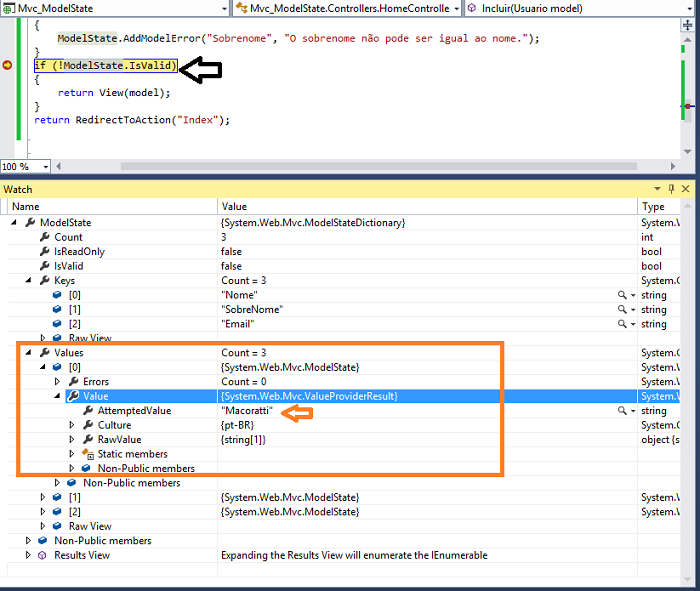Open the Watch window options dropdown arrow
The width and height of the screenshot is (700, 591).
point(656,189)
